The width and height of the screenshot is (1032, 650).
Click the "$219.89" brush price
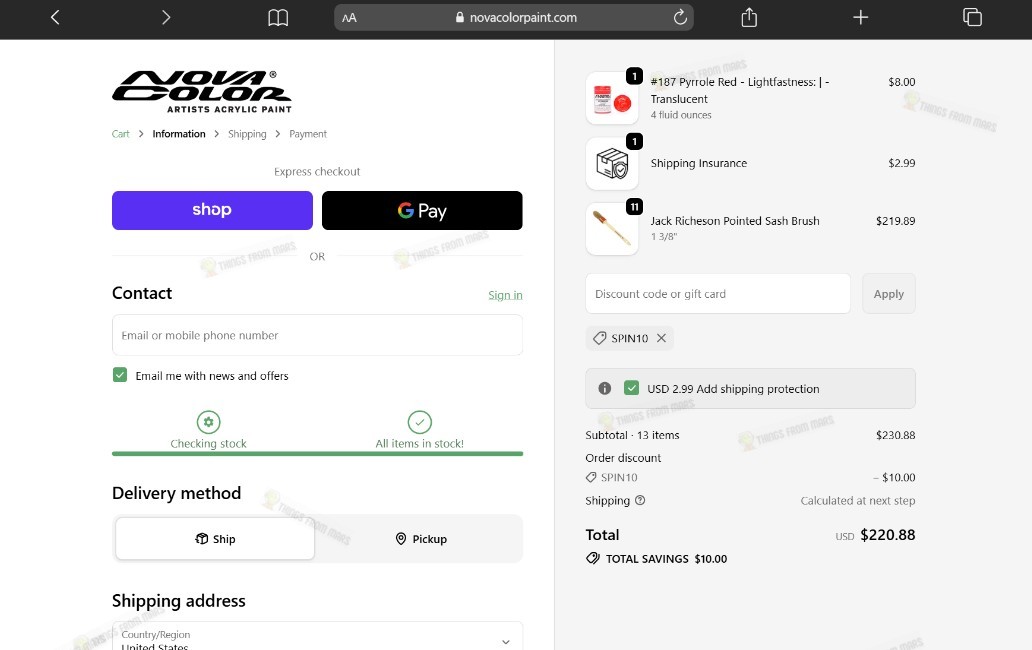[x=895, y=221]
